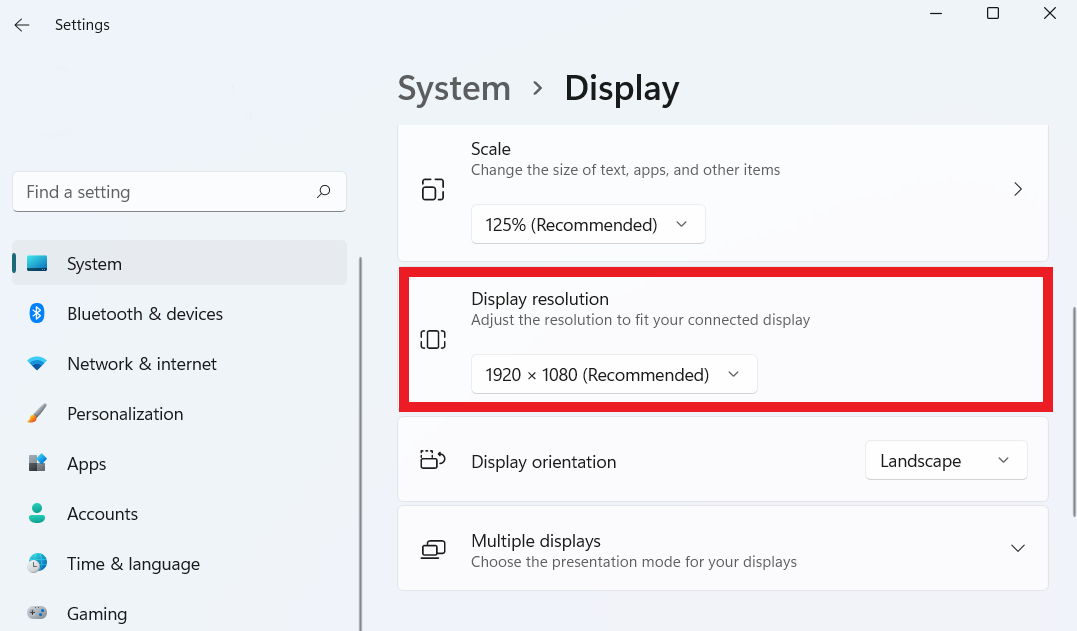Click the Gaming Xbox icon
Screen dimensions: 1077x631
point(37,613)
